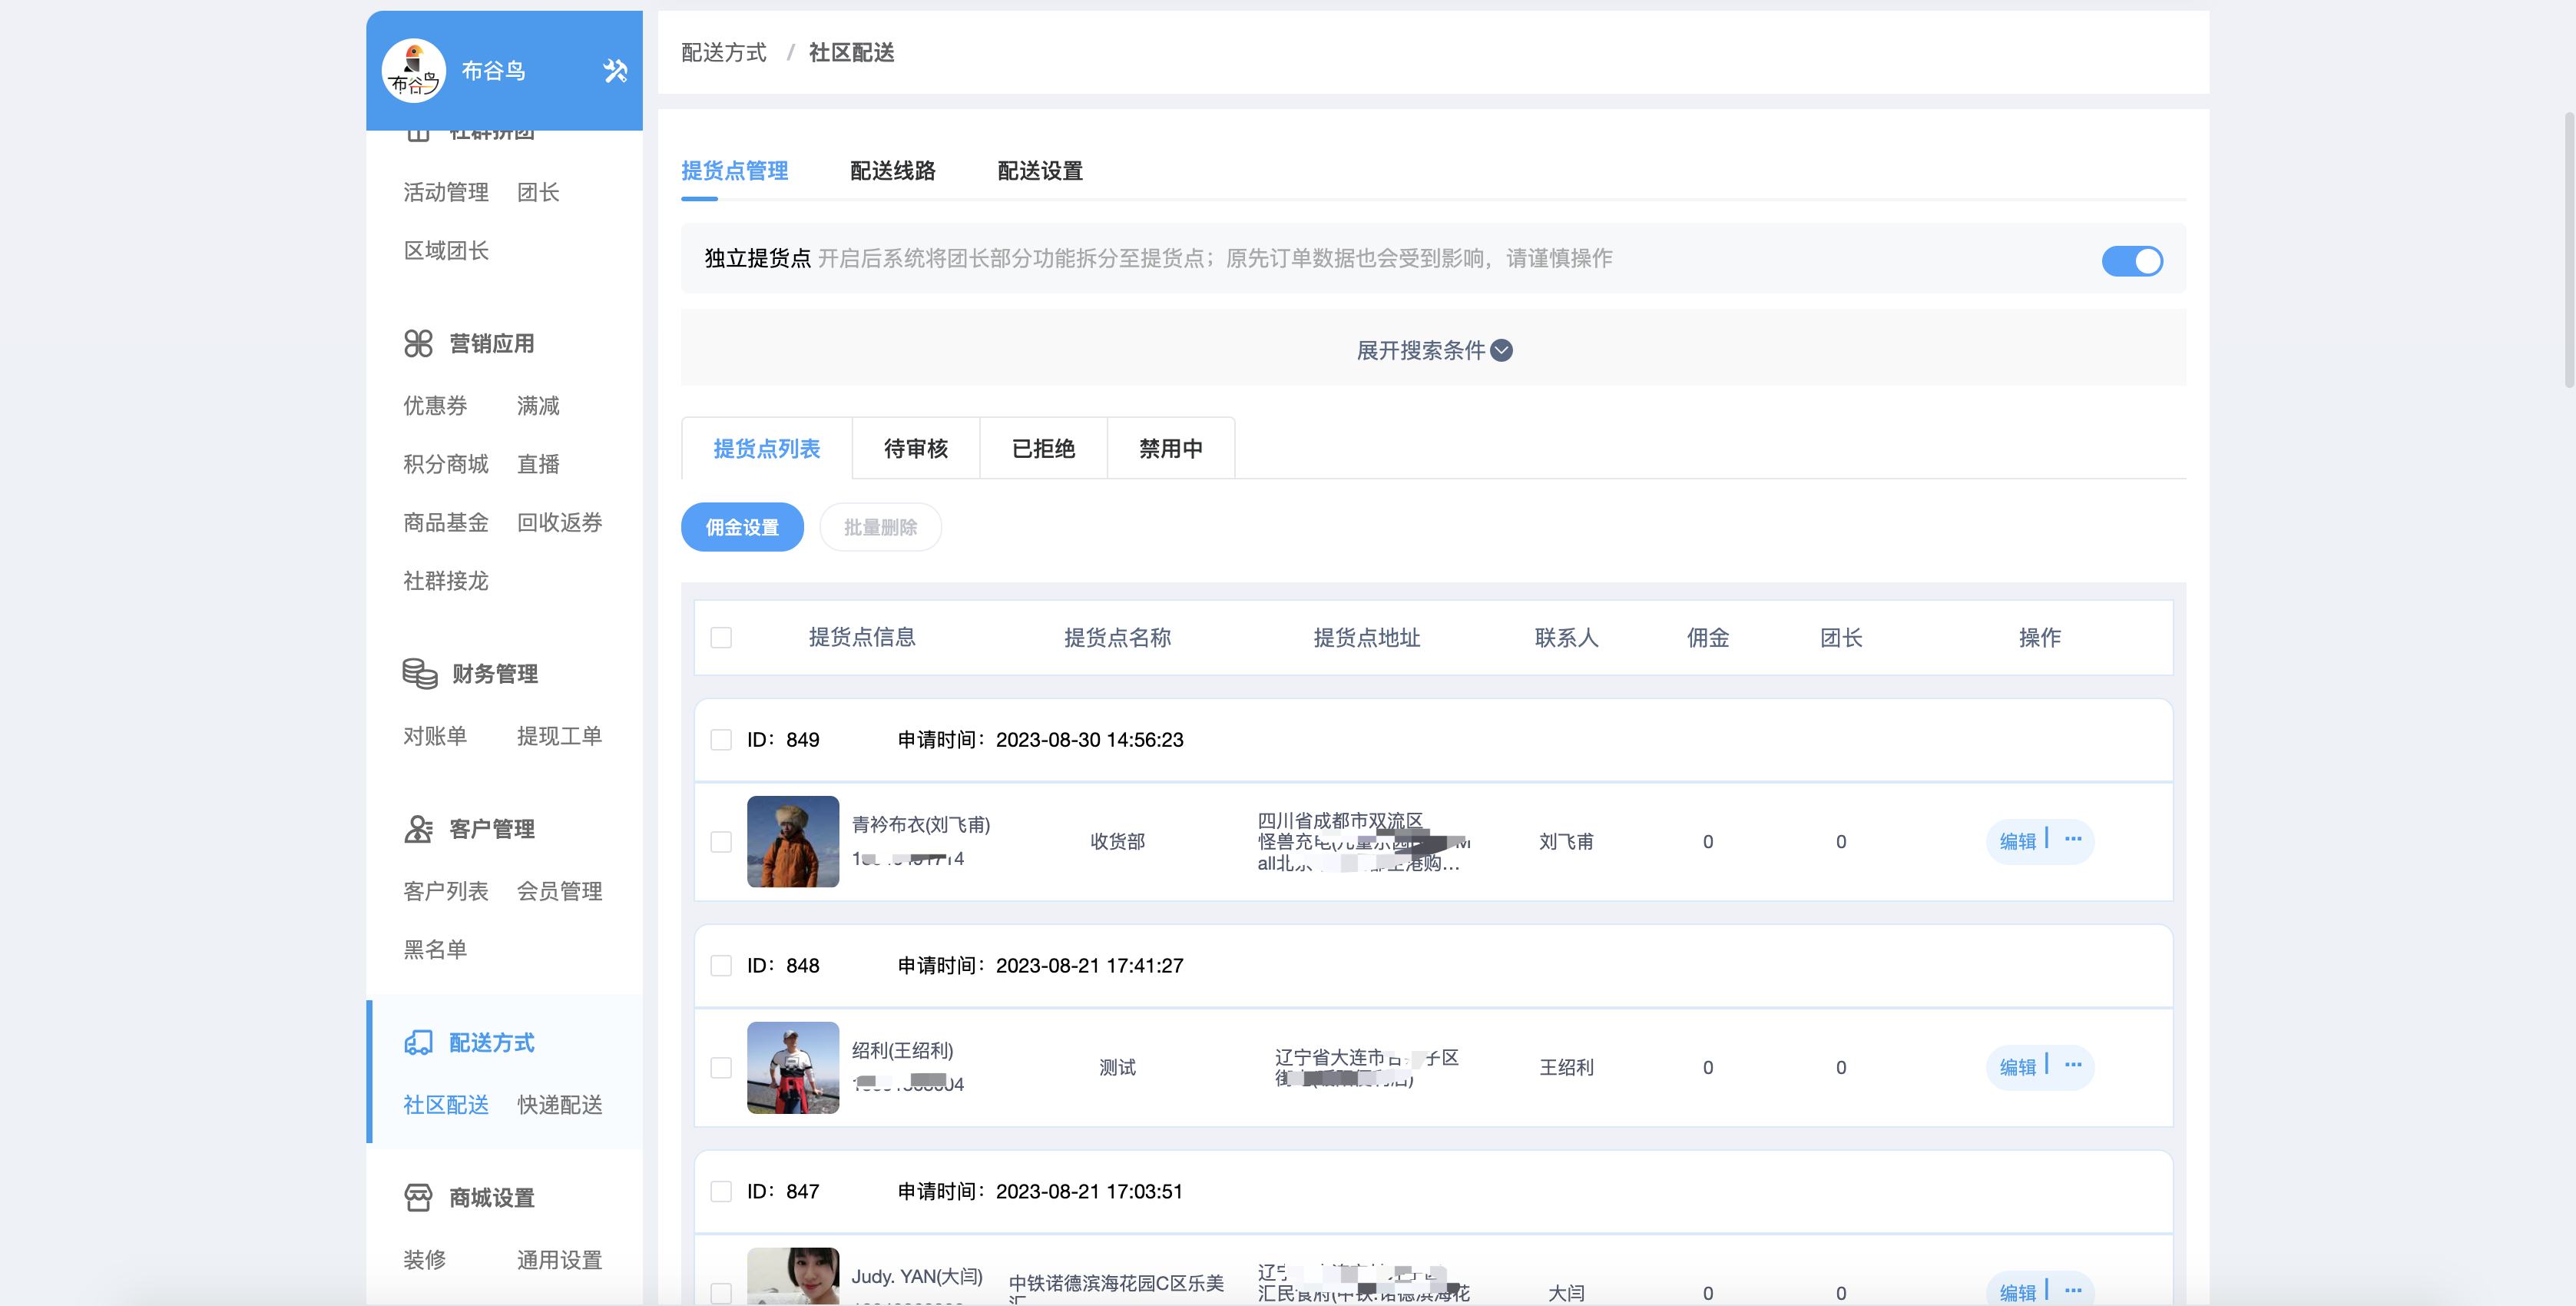This screenshot has height=1306, width=2576.
Task: Click the tools icon beside 布谷鸟
Action: pos(615,71)
